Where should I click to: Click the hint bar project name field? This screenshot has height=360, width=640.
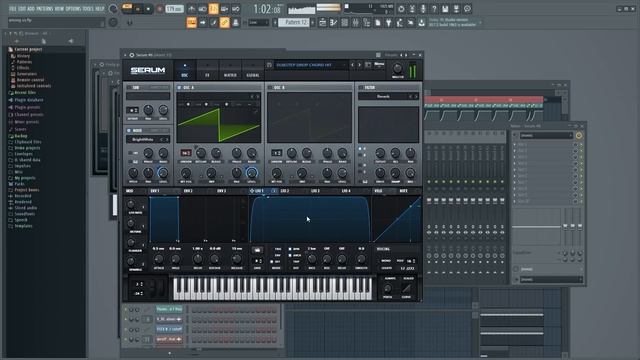tap(56, 21)
